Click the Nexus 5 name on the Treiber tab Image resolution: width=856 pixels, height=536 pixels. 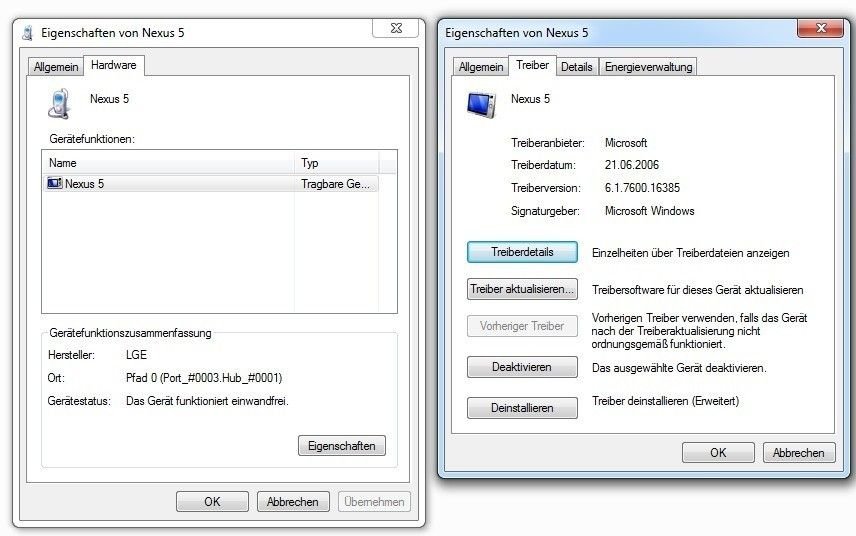[530, 99]
